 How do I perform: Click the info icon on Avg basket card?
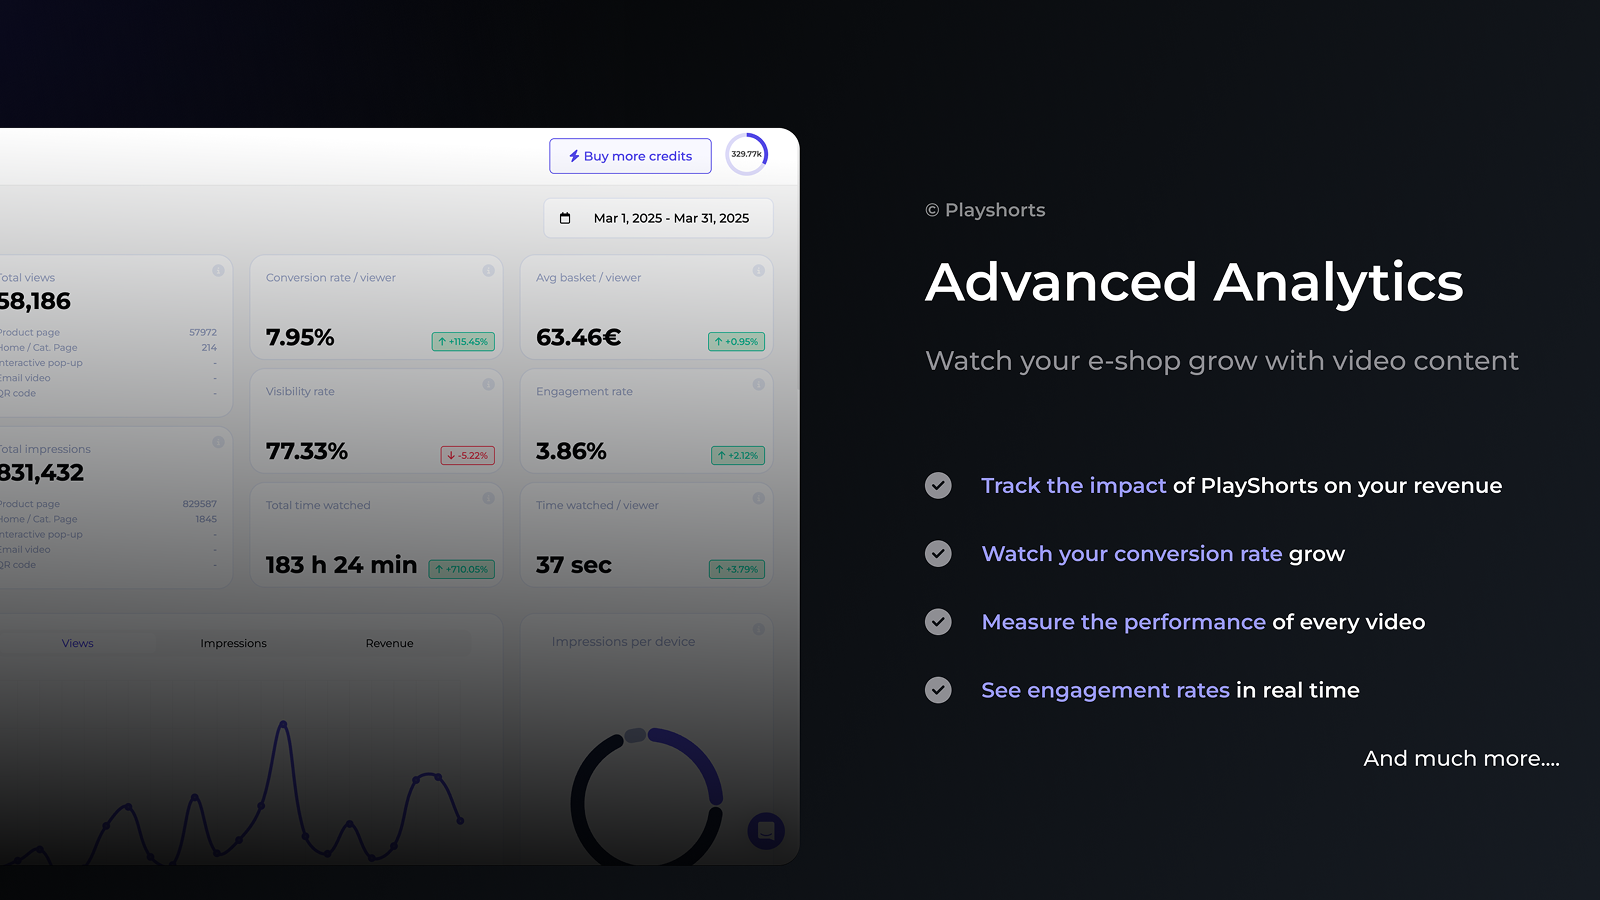(757, 271)
